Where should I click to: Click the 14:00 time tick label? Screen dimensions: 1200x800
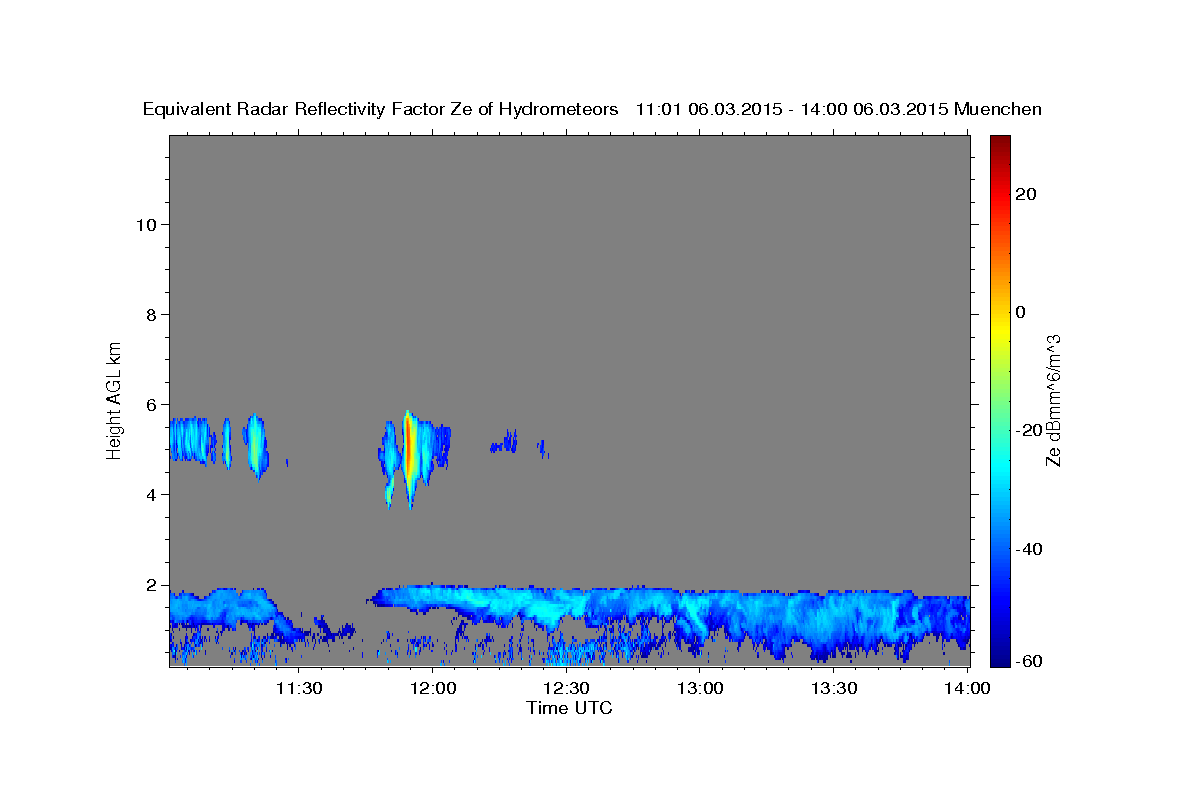pyautogui.click(x=967, y=688)
